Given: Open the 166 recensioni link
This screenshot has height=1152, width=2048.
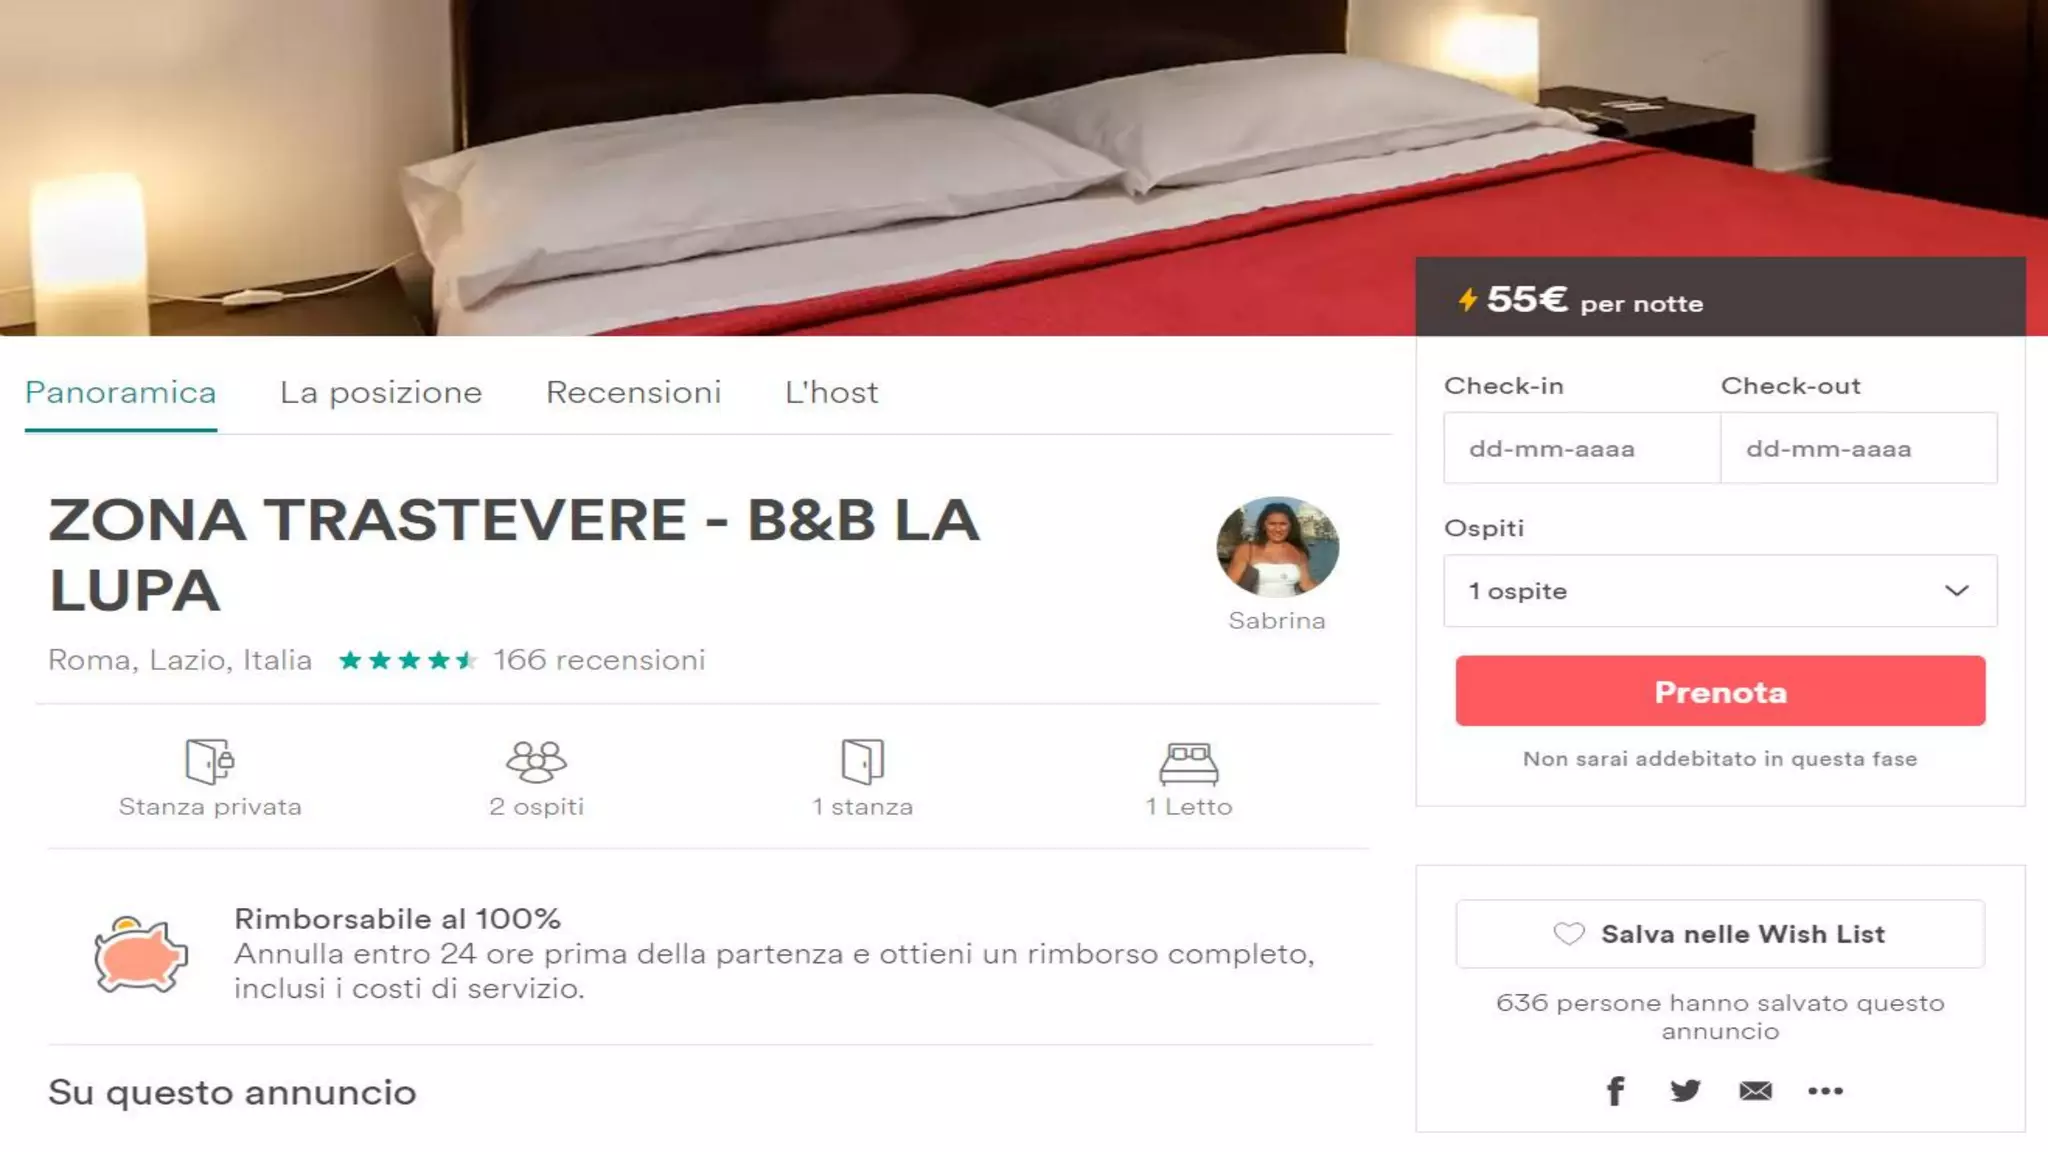Looking at the screenshot, I should click(599, 660).
